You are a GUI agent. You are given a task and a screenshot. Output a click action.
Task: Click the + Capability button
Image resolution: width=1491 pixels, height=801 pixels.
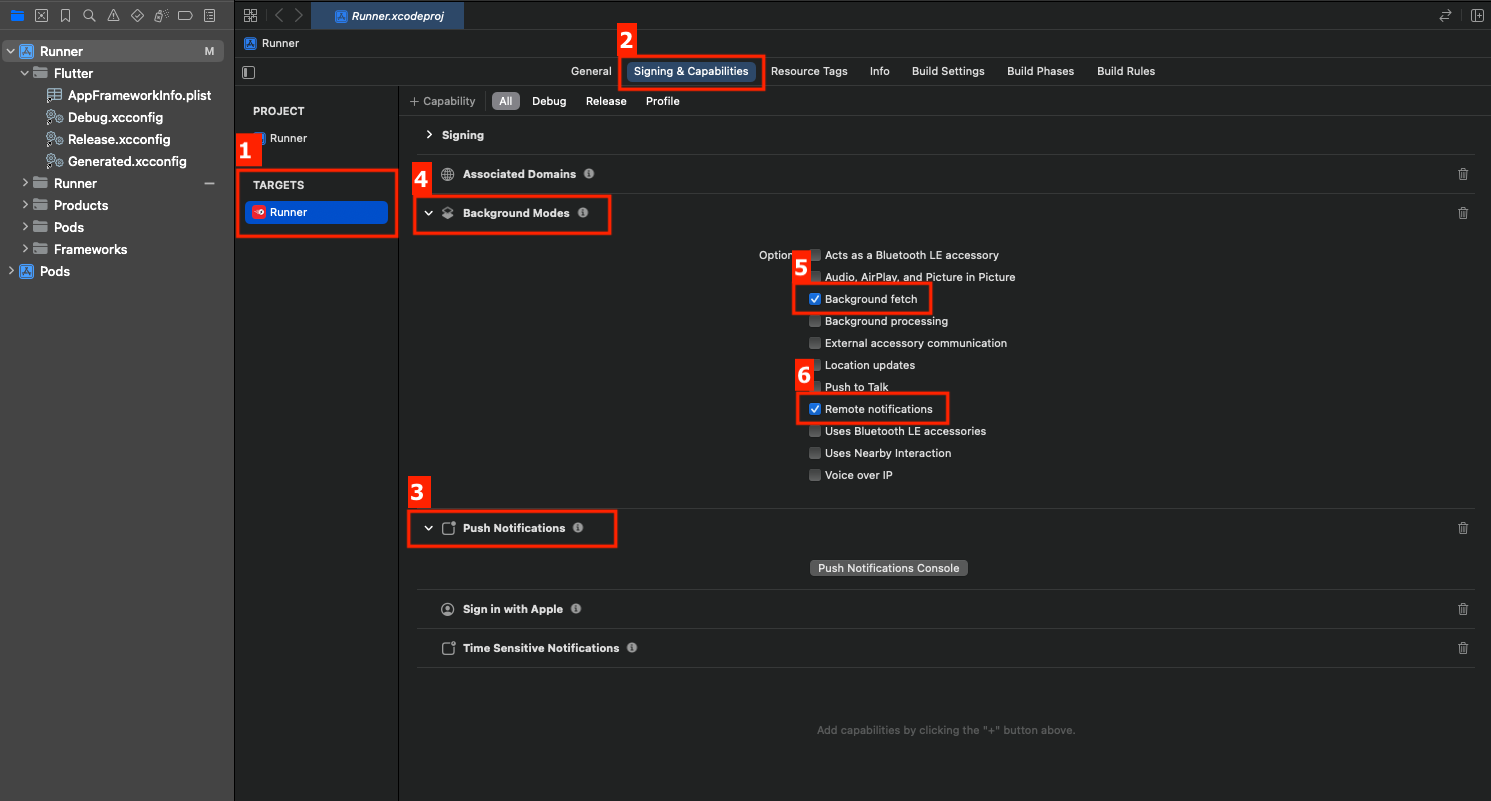pos(442,101)
